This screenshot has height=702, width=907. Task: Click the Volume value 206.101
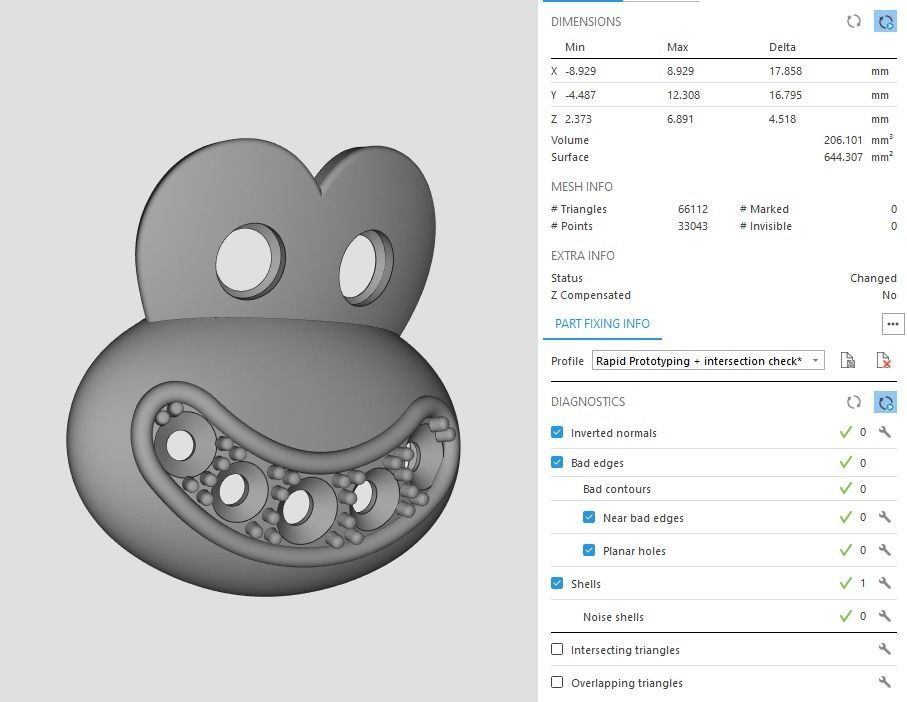843,141
